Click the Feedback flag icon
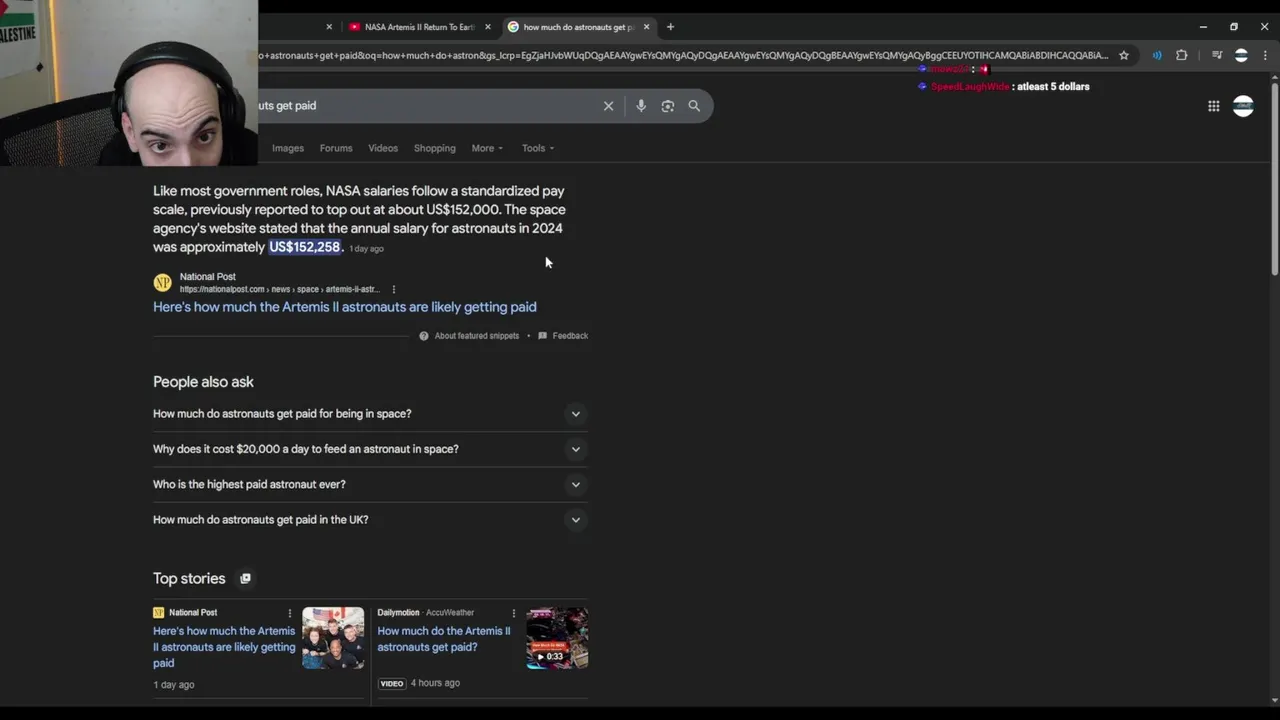The image size is (1280, 720). pos(542,336)
